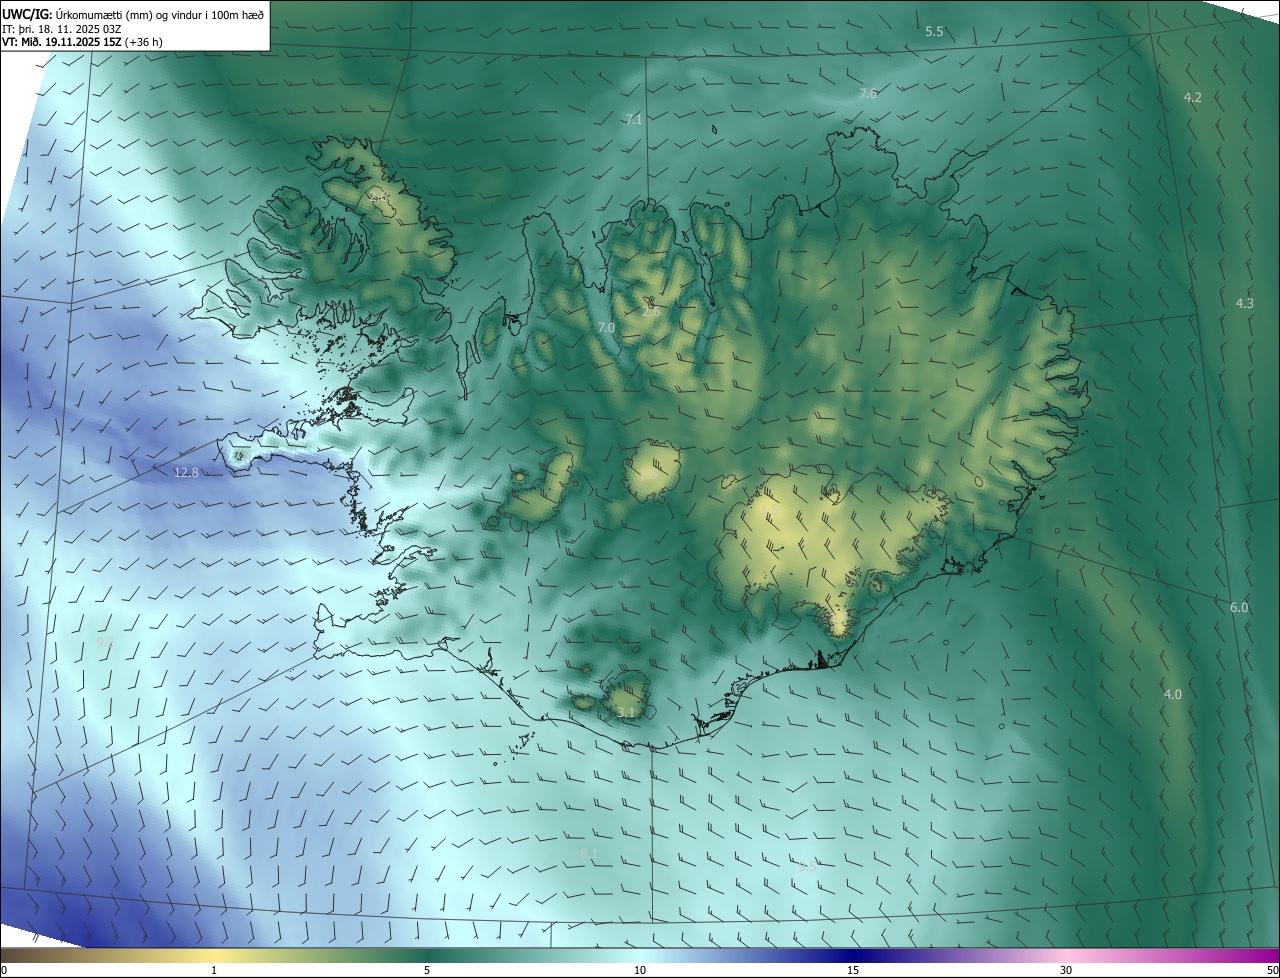Viewport: 1280px width, 978px height.
Task: Click the '15' tick on color scale
Action: click(853, 970)
